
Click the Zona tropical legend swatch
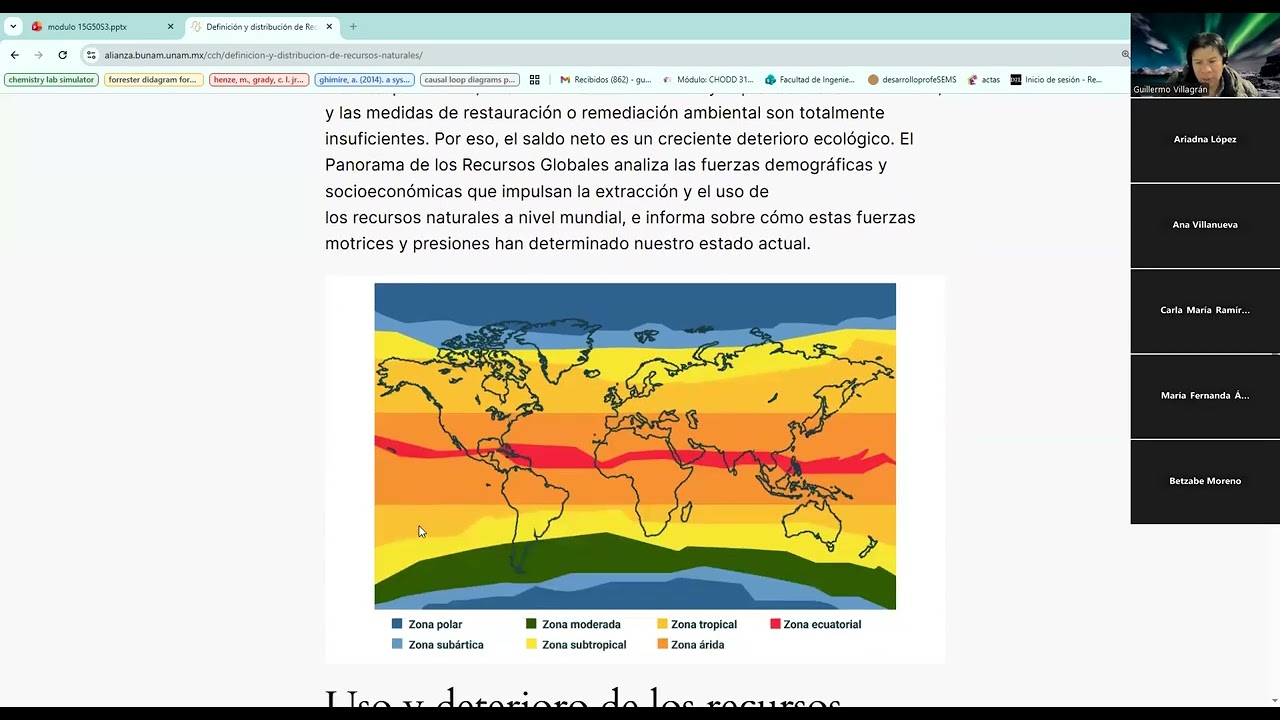[x=662, y=624]
